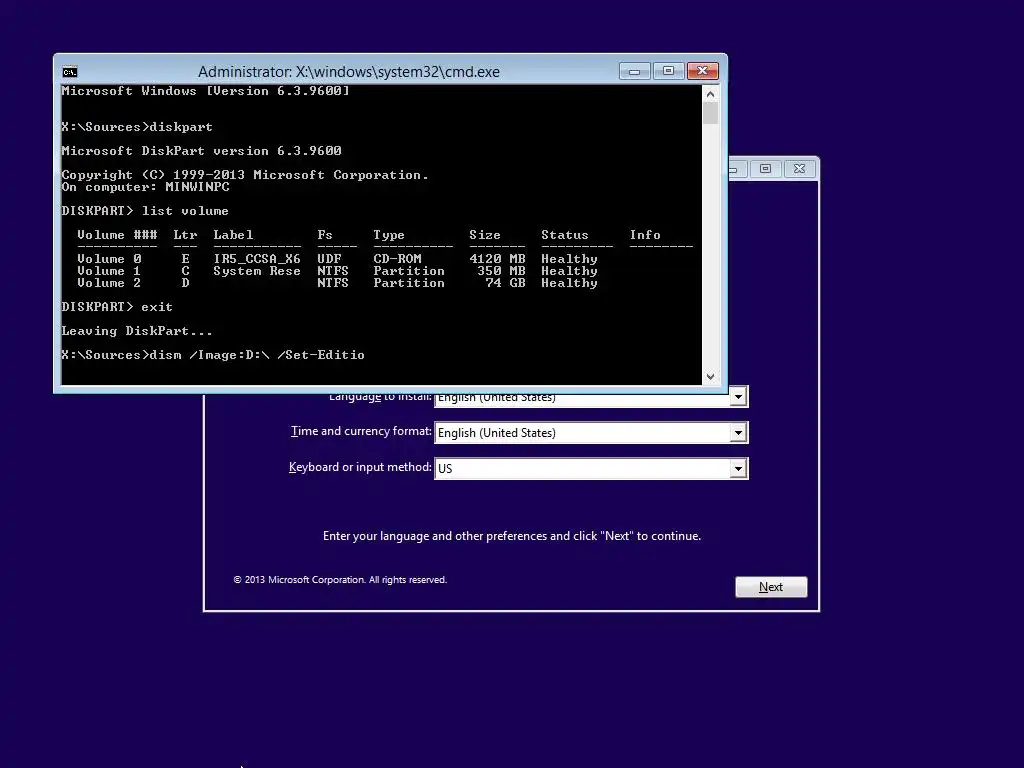Open Keyboard or input method dropdown arrow
The width and height of the screenshot is (1024, 768).
pos(738,468)
